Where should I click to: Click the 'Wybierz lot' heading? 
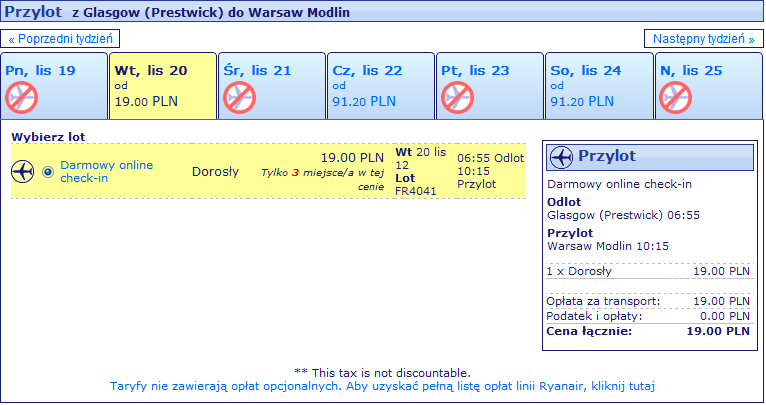(x=48, y=137)
